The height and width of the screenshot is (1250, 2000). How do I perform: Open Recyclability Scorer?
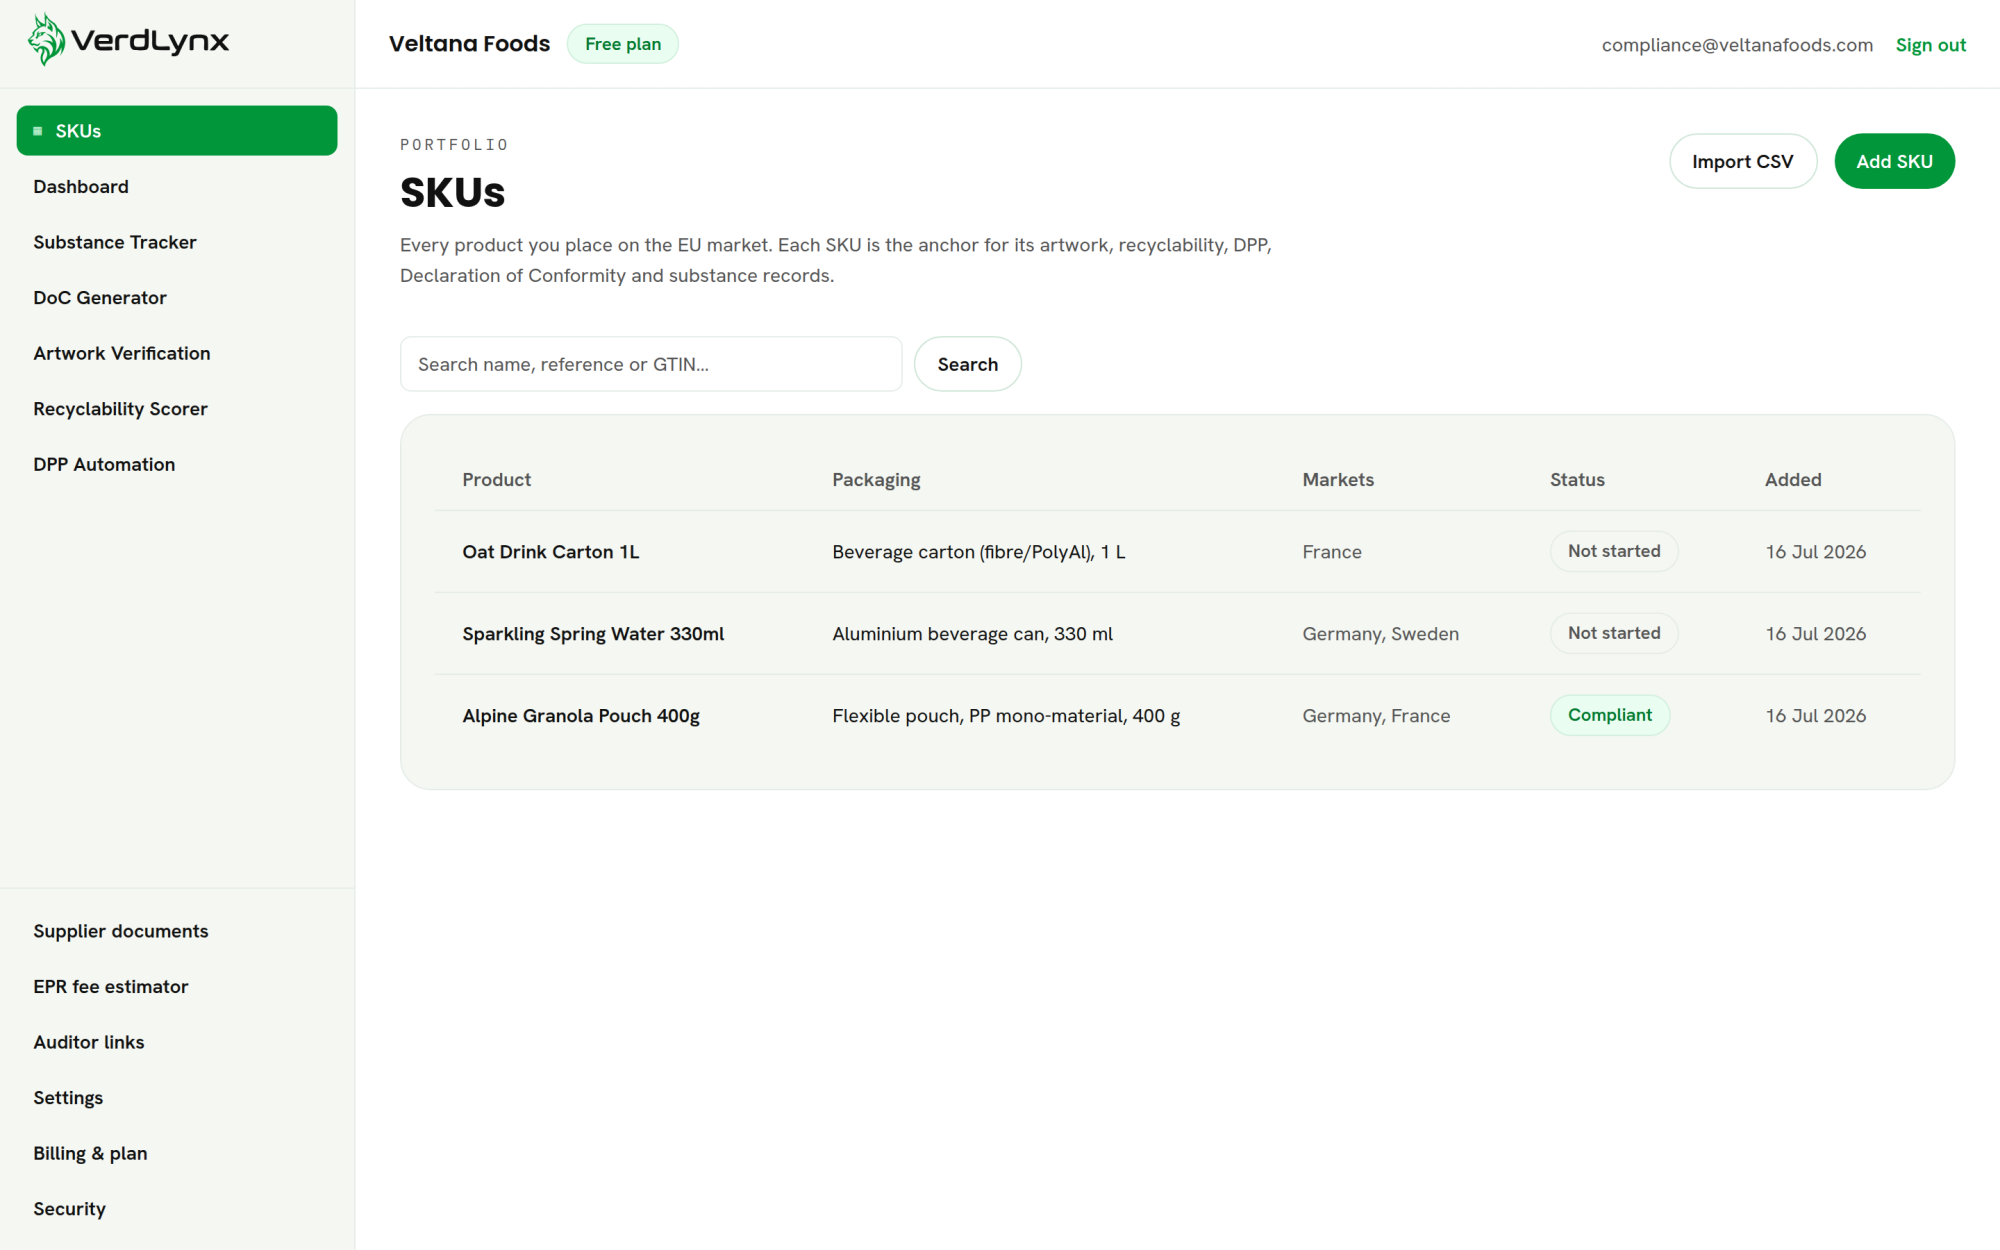(x=120, y=409)
